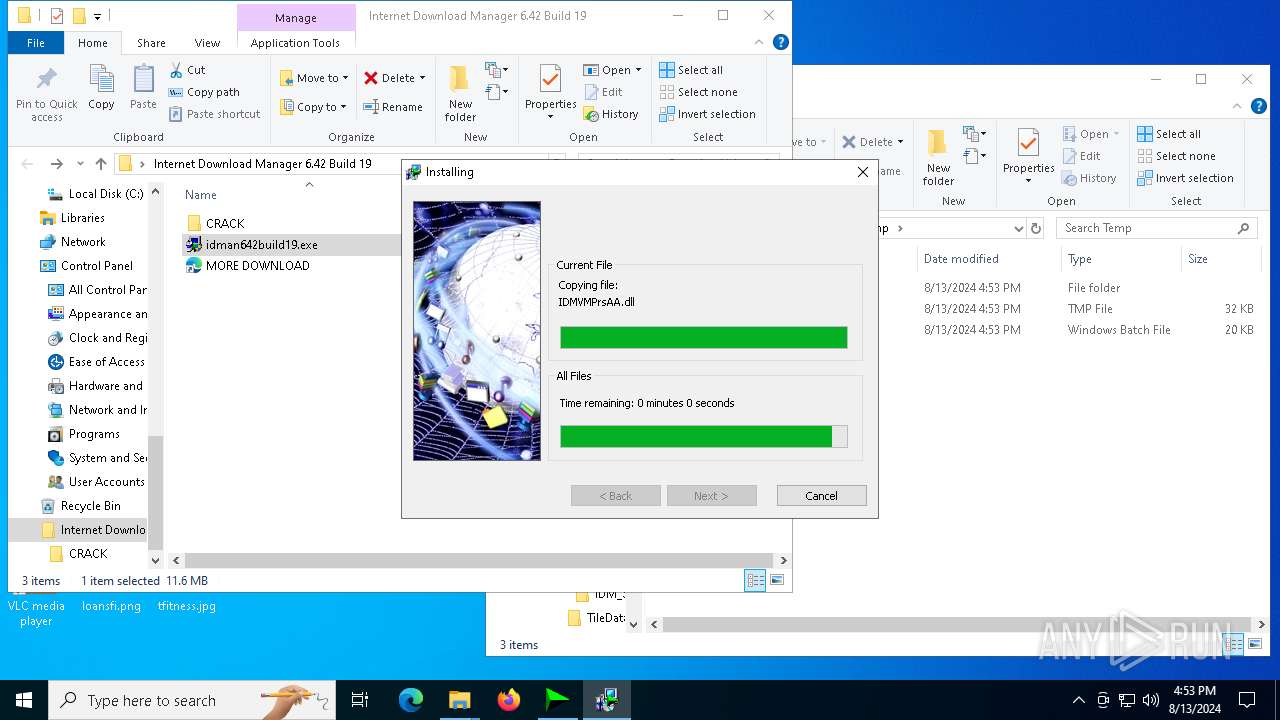Close the Installing dialog
1280x720 pixels.
click(x=862, y=172)
